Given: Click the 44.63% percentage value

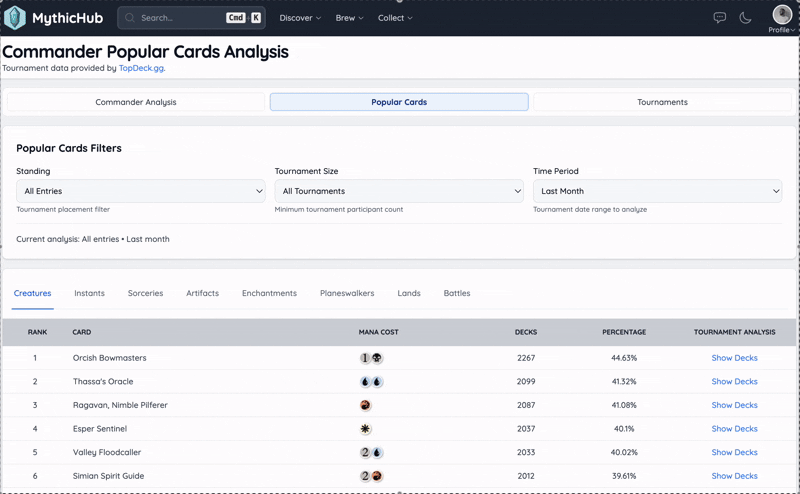Looking at the screenshot, I should [x=624, y=358].
